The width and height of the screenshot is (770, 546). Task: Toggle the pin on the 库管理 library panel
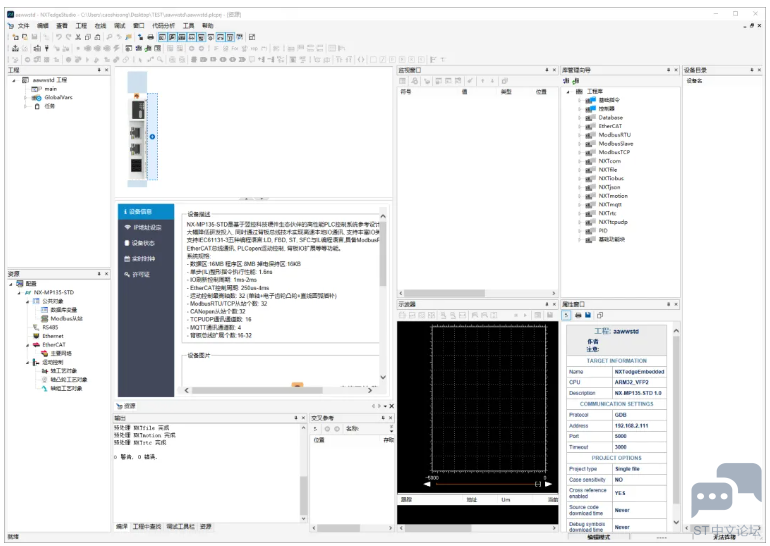[668, 70]
